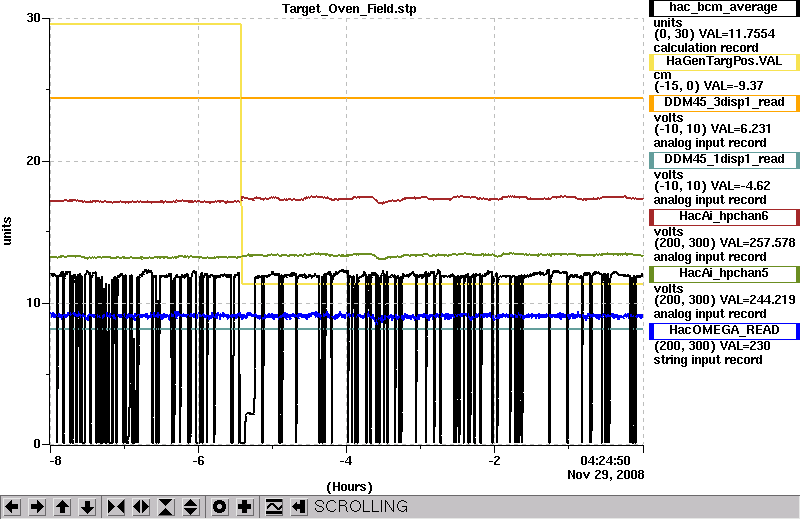Click the wavy-line graph icon in the toolbar

point(274,507)
